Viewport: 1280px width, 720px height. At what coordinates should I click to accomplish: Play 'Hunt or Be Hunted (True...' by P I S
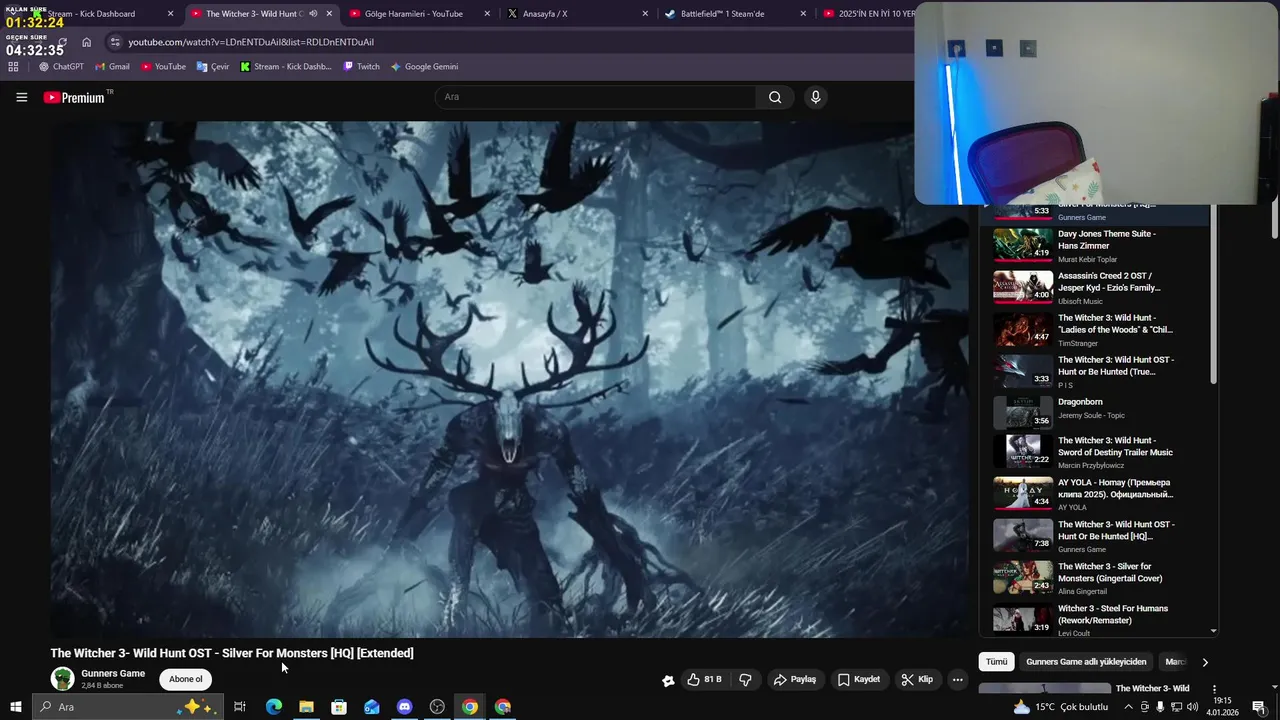click(1095, 371)
